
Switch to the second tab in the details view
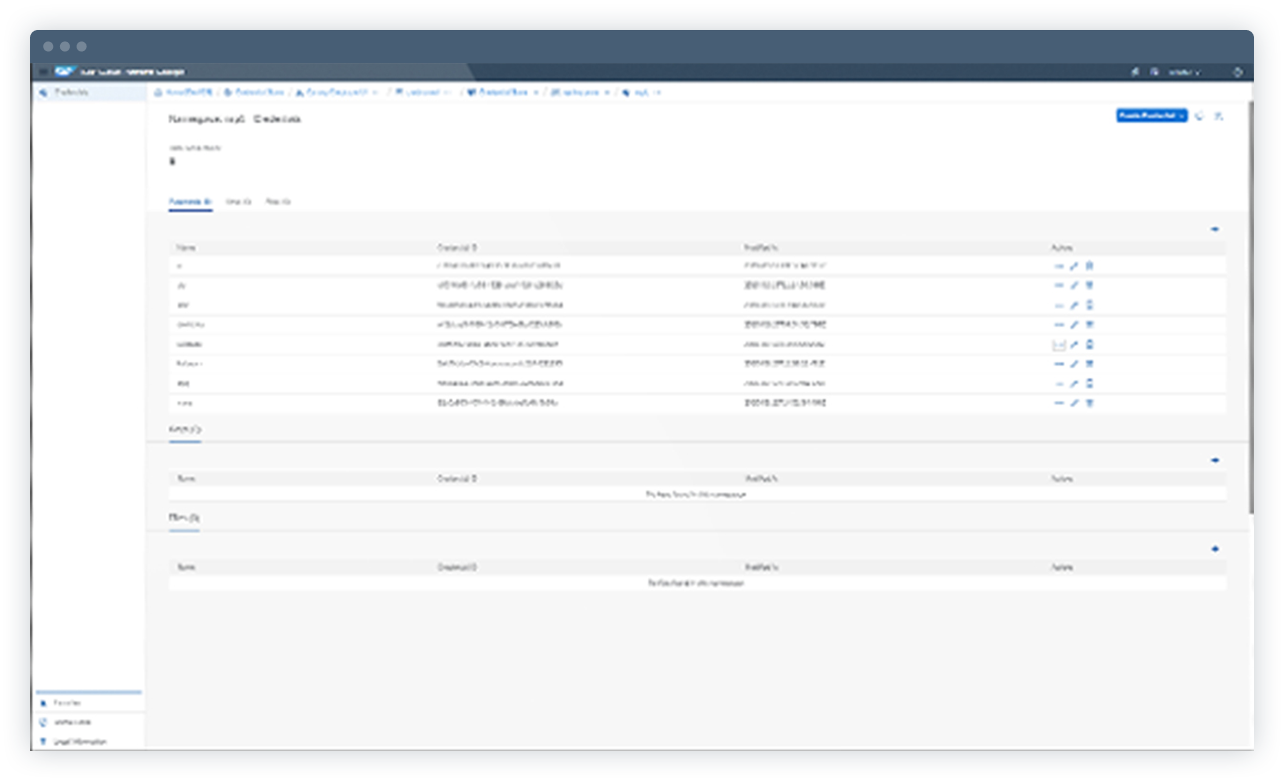pyautogui.click(x=237, y=200)
